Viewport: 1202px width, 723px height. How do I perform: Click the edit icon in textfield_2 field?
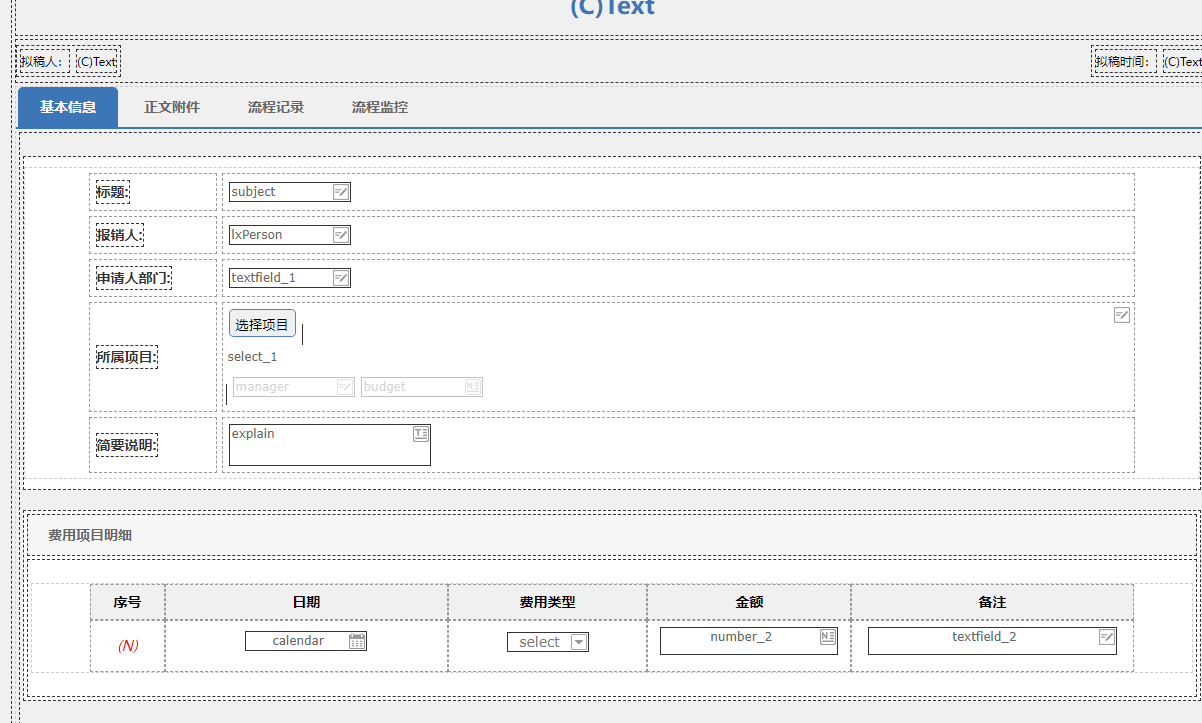pos(1107,637)
